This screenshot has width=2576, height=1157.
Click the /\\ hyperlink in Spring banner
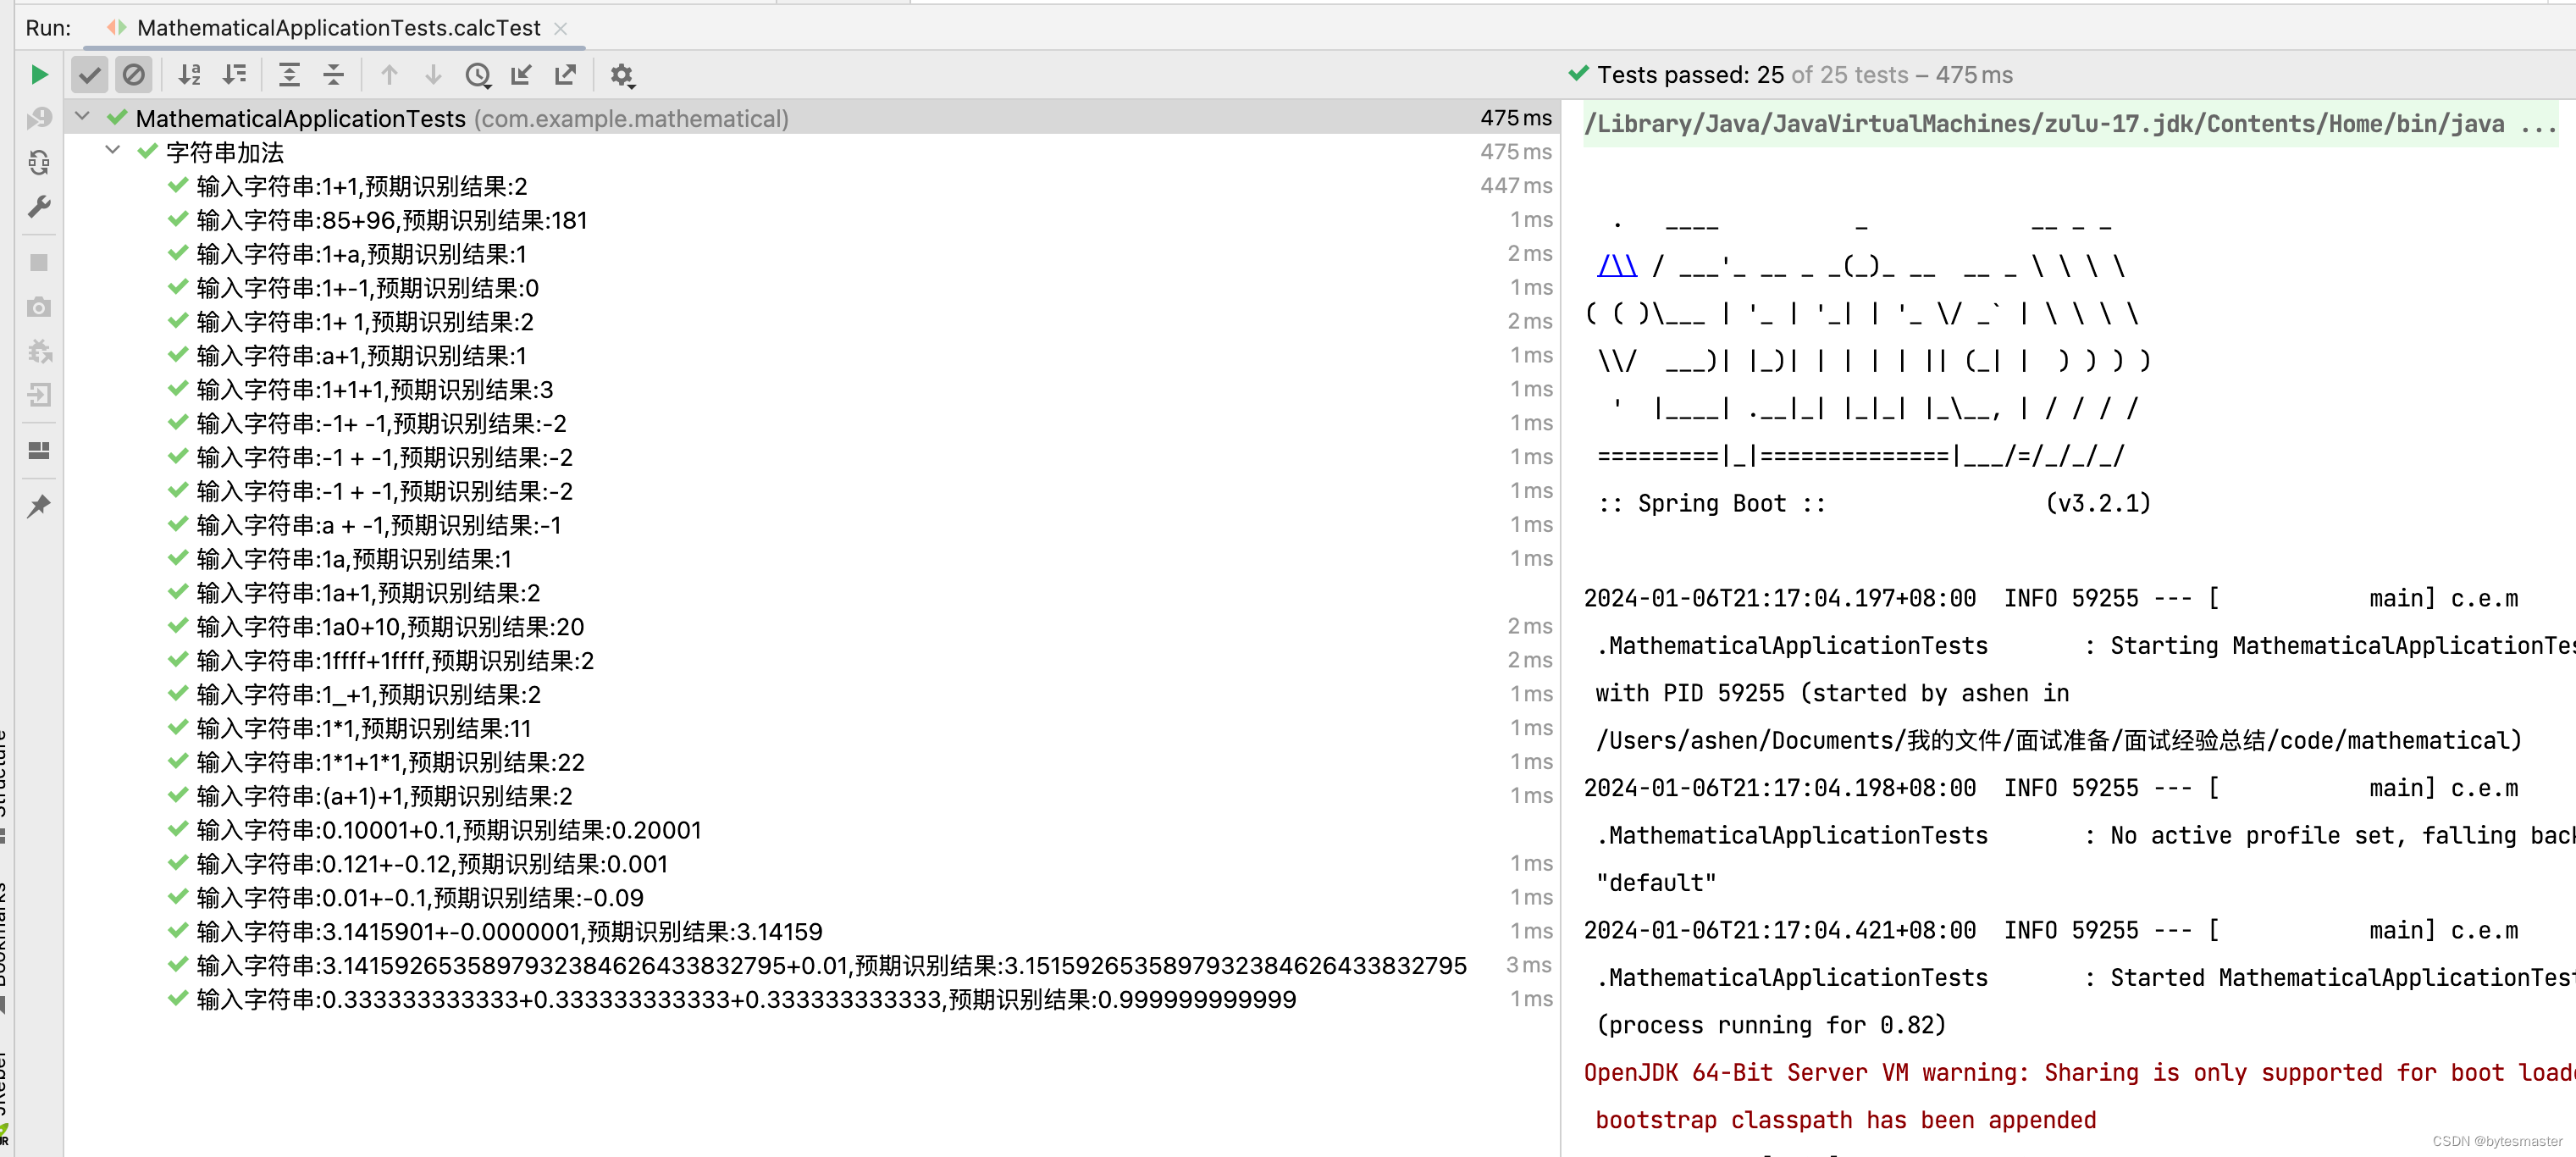[x=1617, y=266]
